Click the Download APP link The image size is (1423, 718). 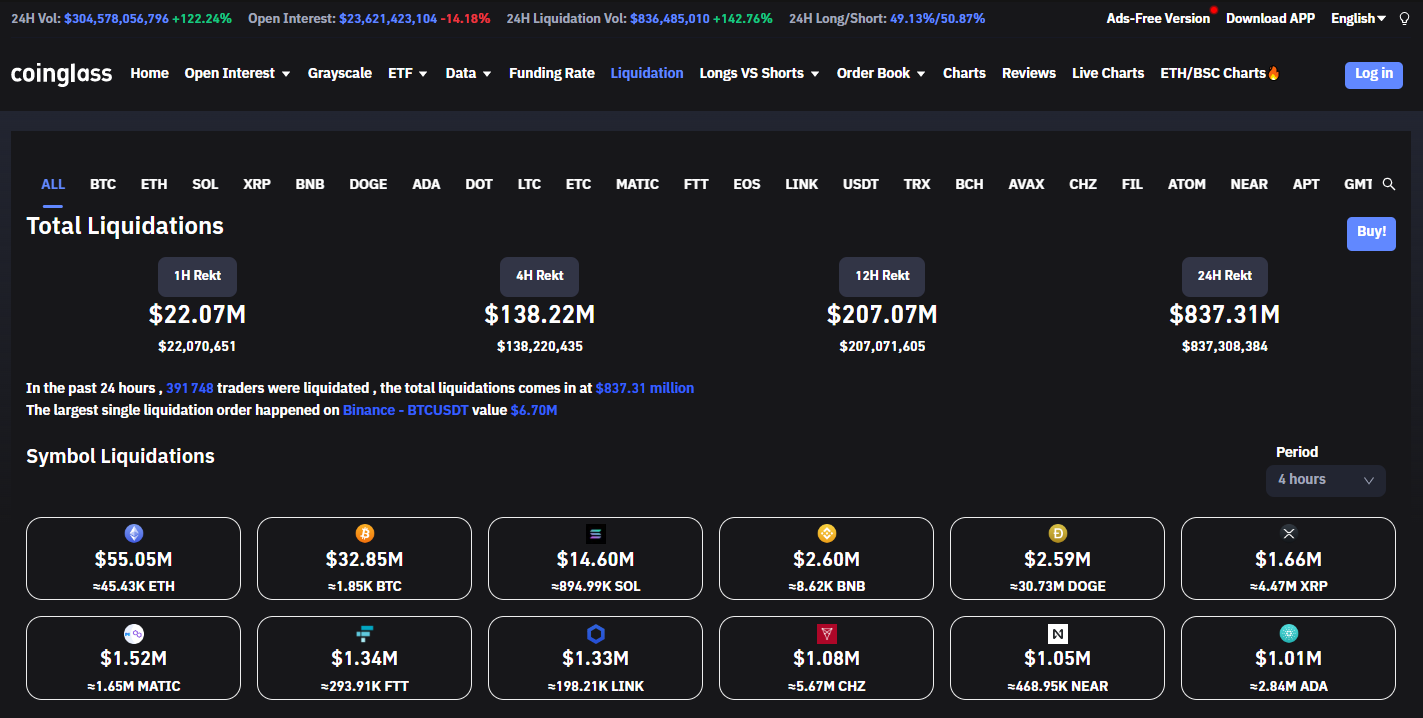click(x=1271, y=19)
